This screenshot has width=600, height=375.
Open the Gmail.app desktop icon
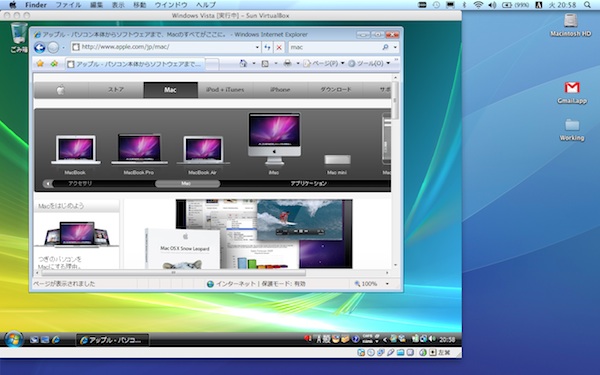tap(572, 93)
